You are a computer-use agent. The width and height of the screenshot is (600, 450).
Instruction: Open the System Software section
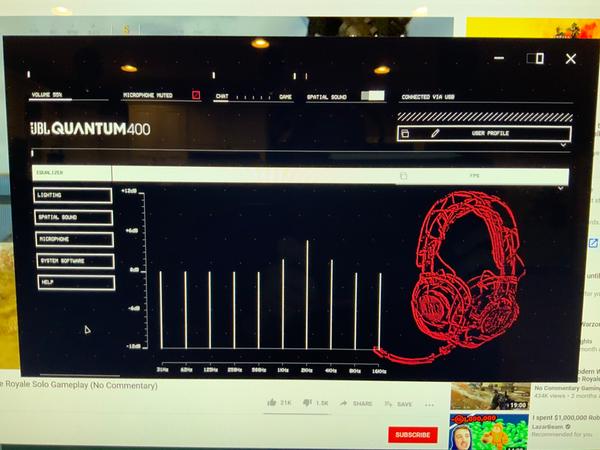click(x=75, y=261)
